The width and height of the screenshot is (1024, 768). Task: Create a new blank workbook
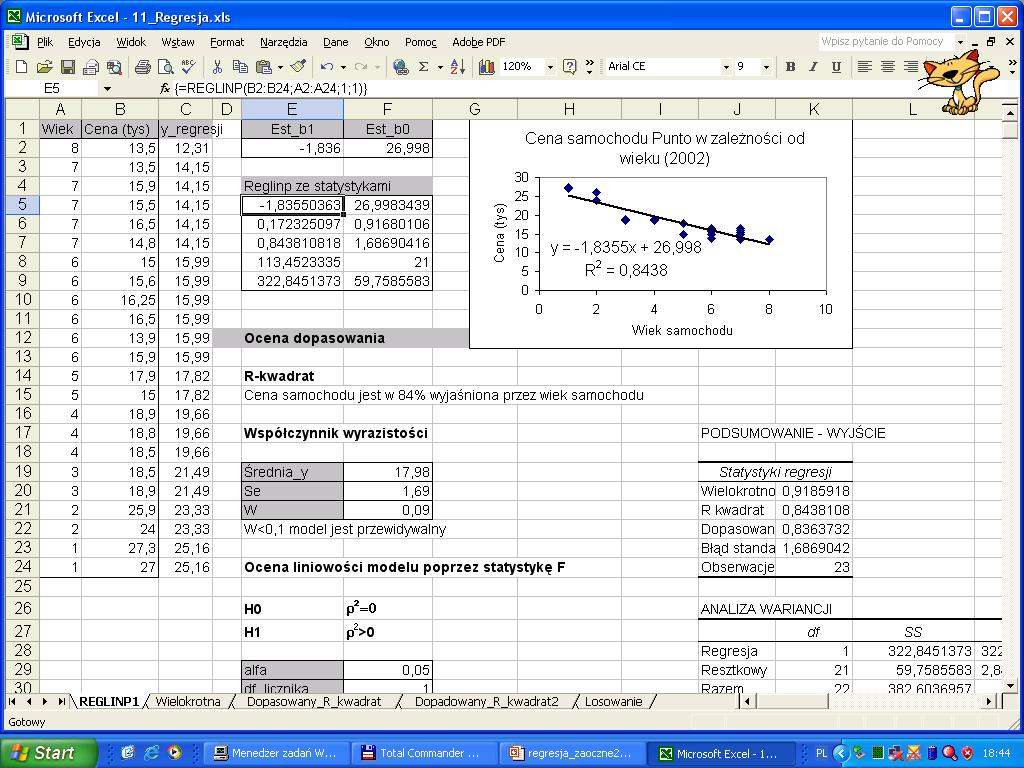pos(21,67)
